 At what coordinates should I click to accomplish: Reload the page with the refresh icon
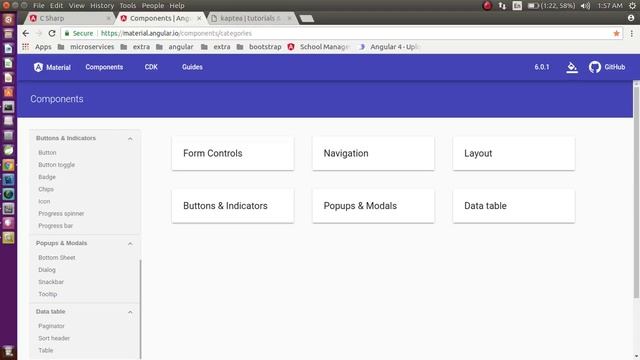tap(52, 33)
